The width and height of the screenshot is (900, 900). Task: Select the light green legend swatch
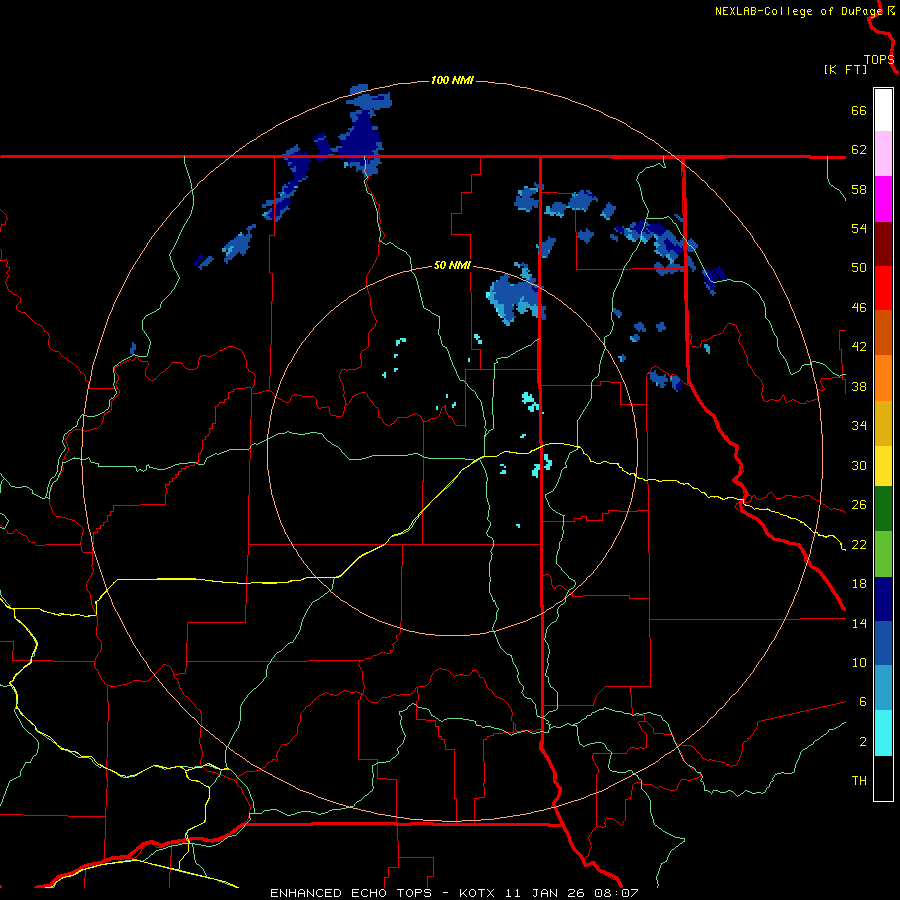(x=883, y=554)
